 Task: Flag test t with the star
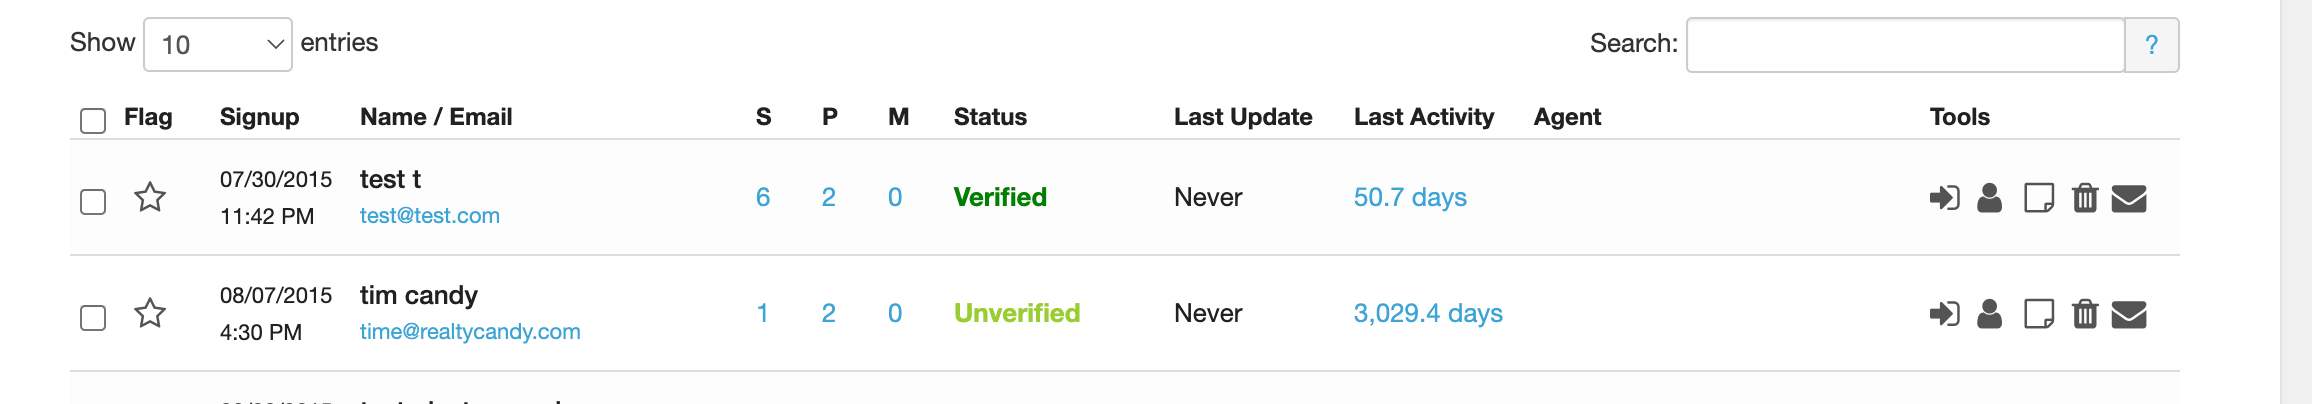click(150, 197)
